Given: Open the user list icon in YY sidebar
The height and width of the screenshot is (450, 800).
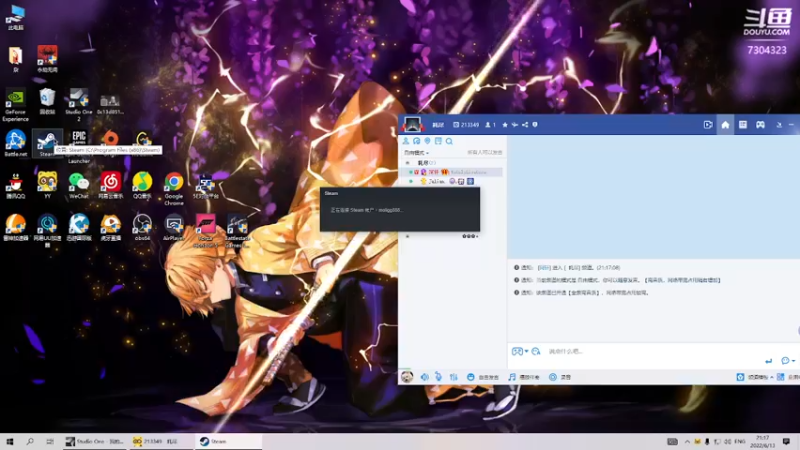Looking at the screenshot, I should [x=406, y=141].
